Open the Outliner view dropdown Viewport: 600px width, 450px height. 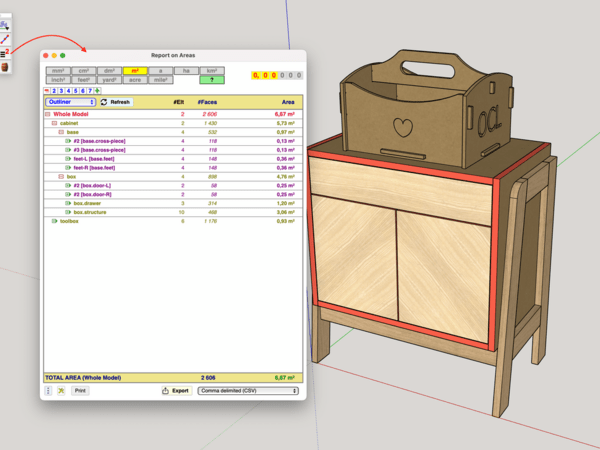(x=70, y=102)
